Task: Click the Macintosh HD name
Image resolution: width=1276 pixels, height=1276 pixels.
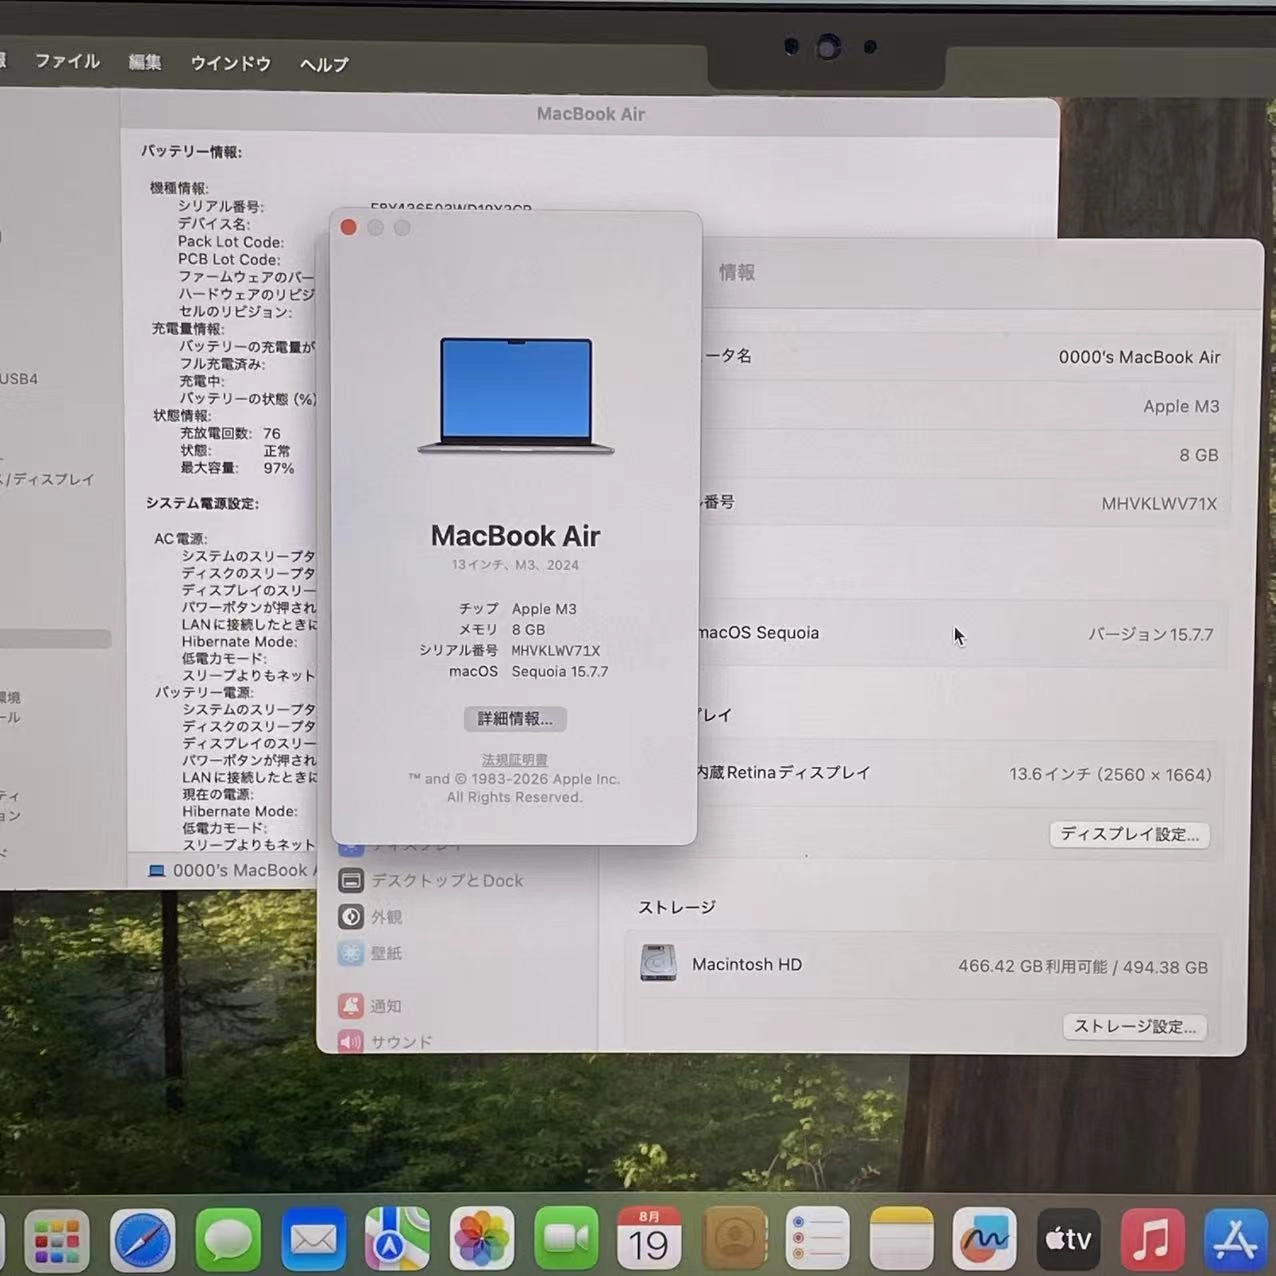Action: coord(747,964)
